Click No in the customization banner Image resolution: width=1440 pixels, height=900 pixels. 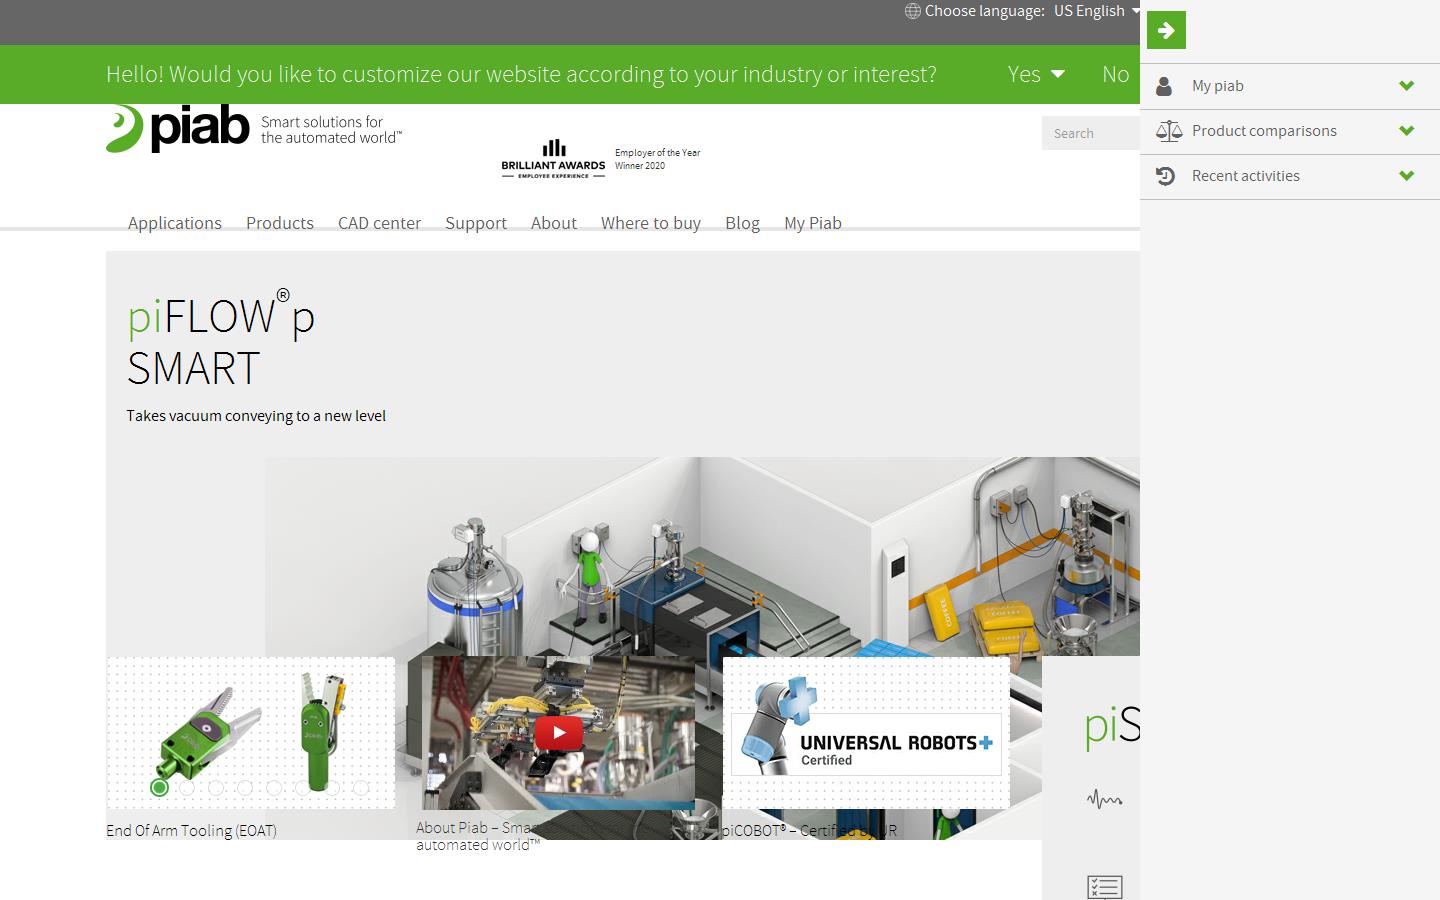click(1115, 74)
